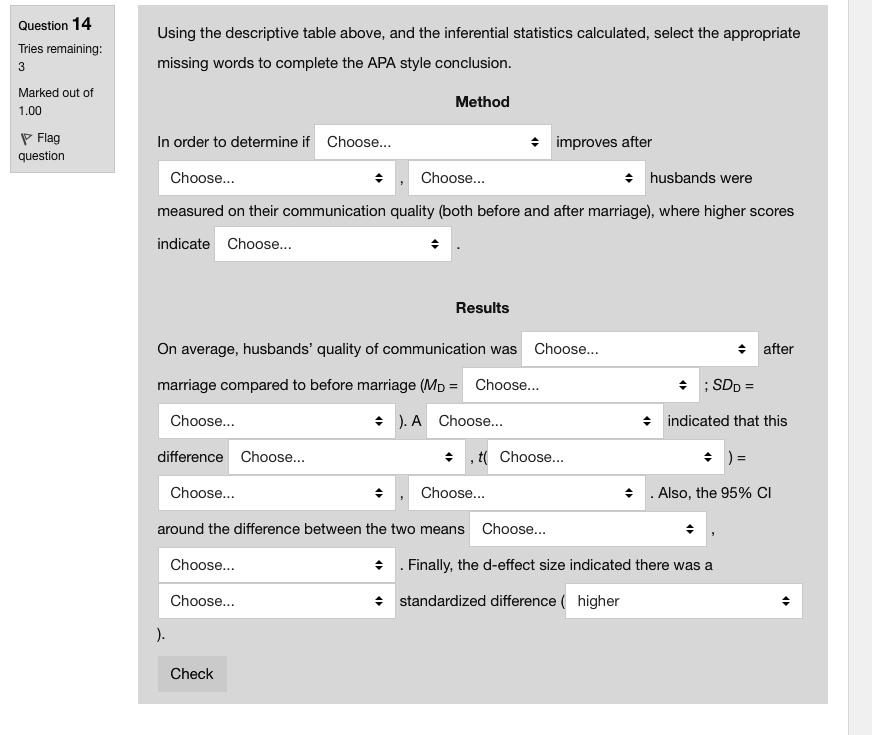
Task: Open the dropdown currently showing 'higher'
Action: point(684,600)
